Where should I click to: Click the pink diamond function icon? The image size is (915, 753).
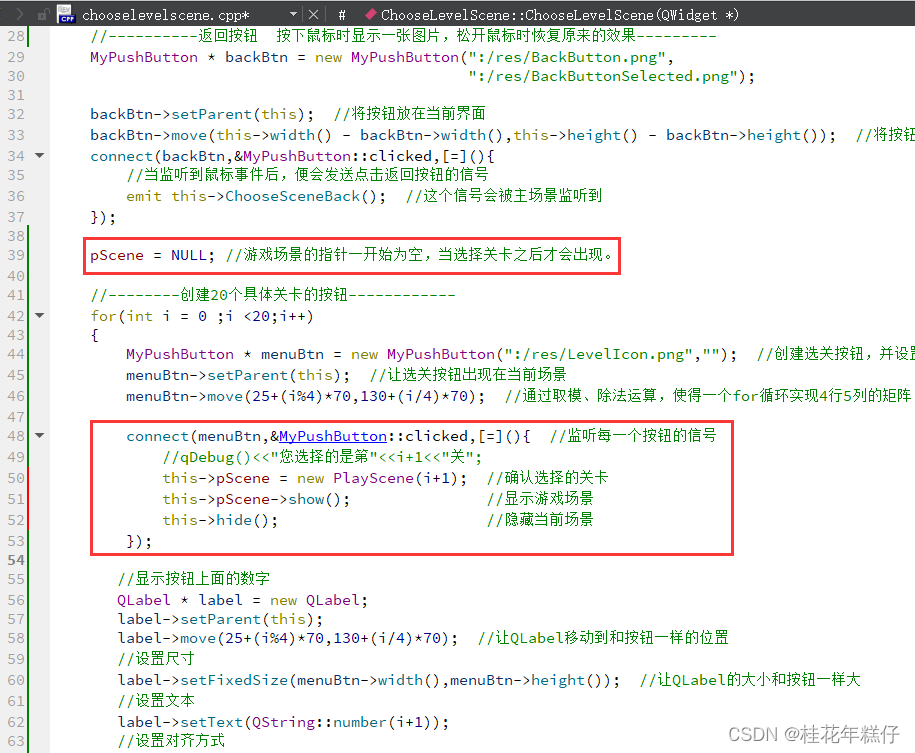[x=370, y=14]
